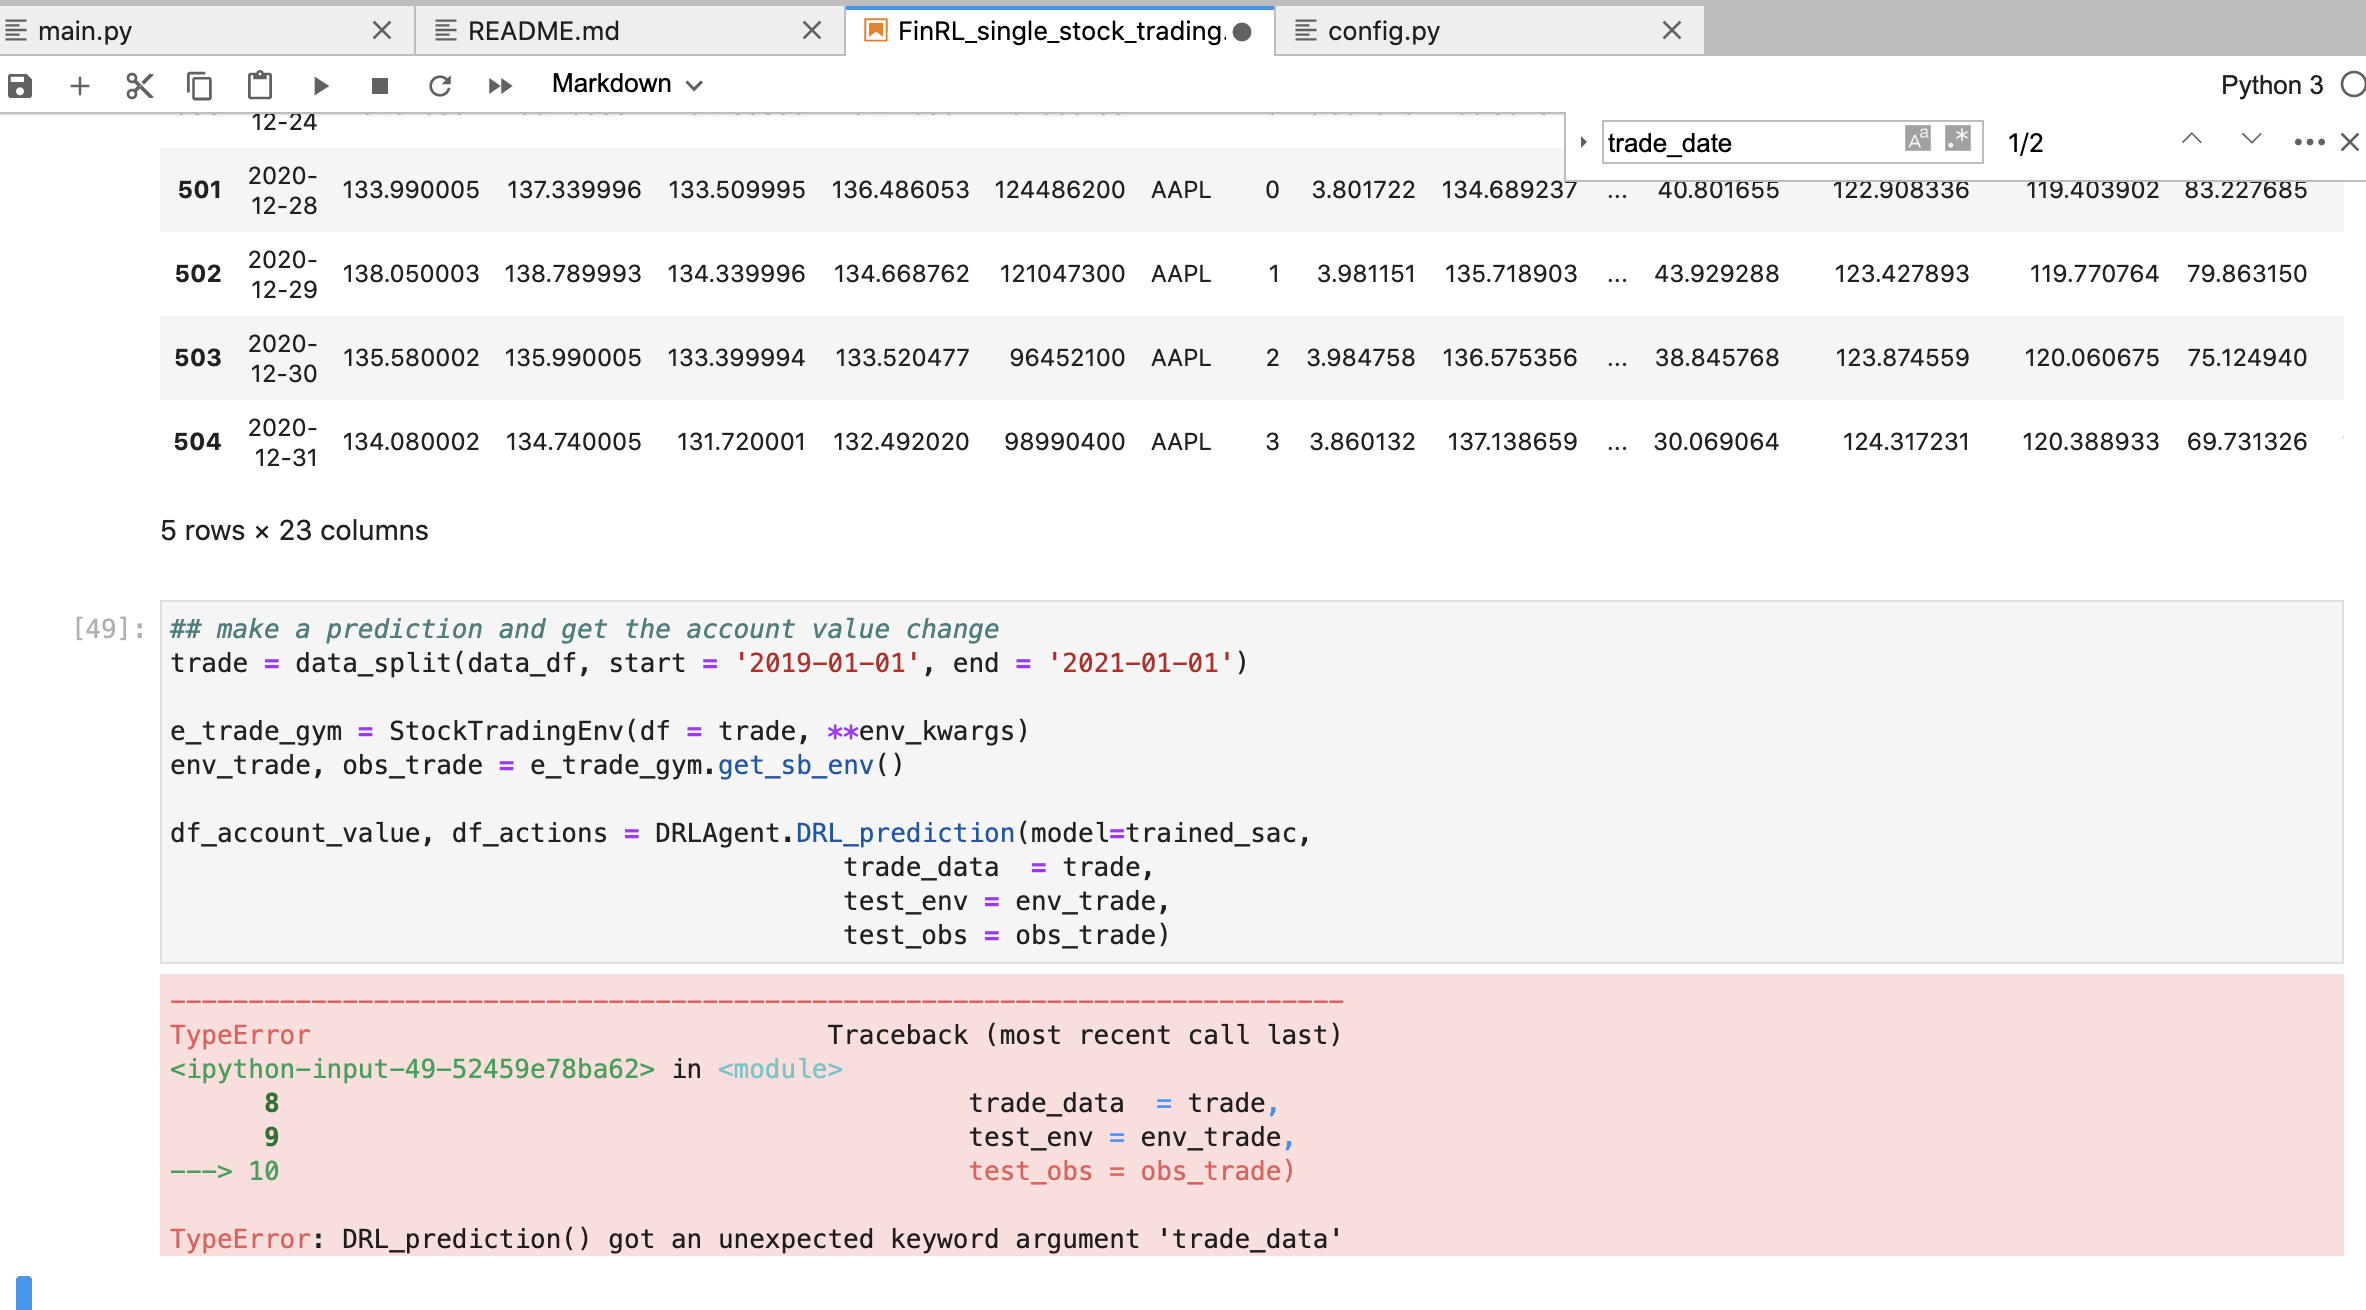
Task: Go to the previous search match
Action: coord(2192,140)
